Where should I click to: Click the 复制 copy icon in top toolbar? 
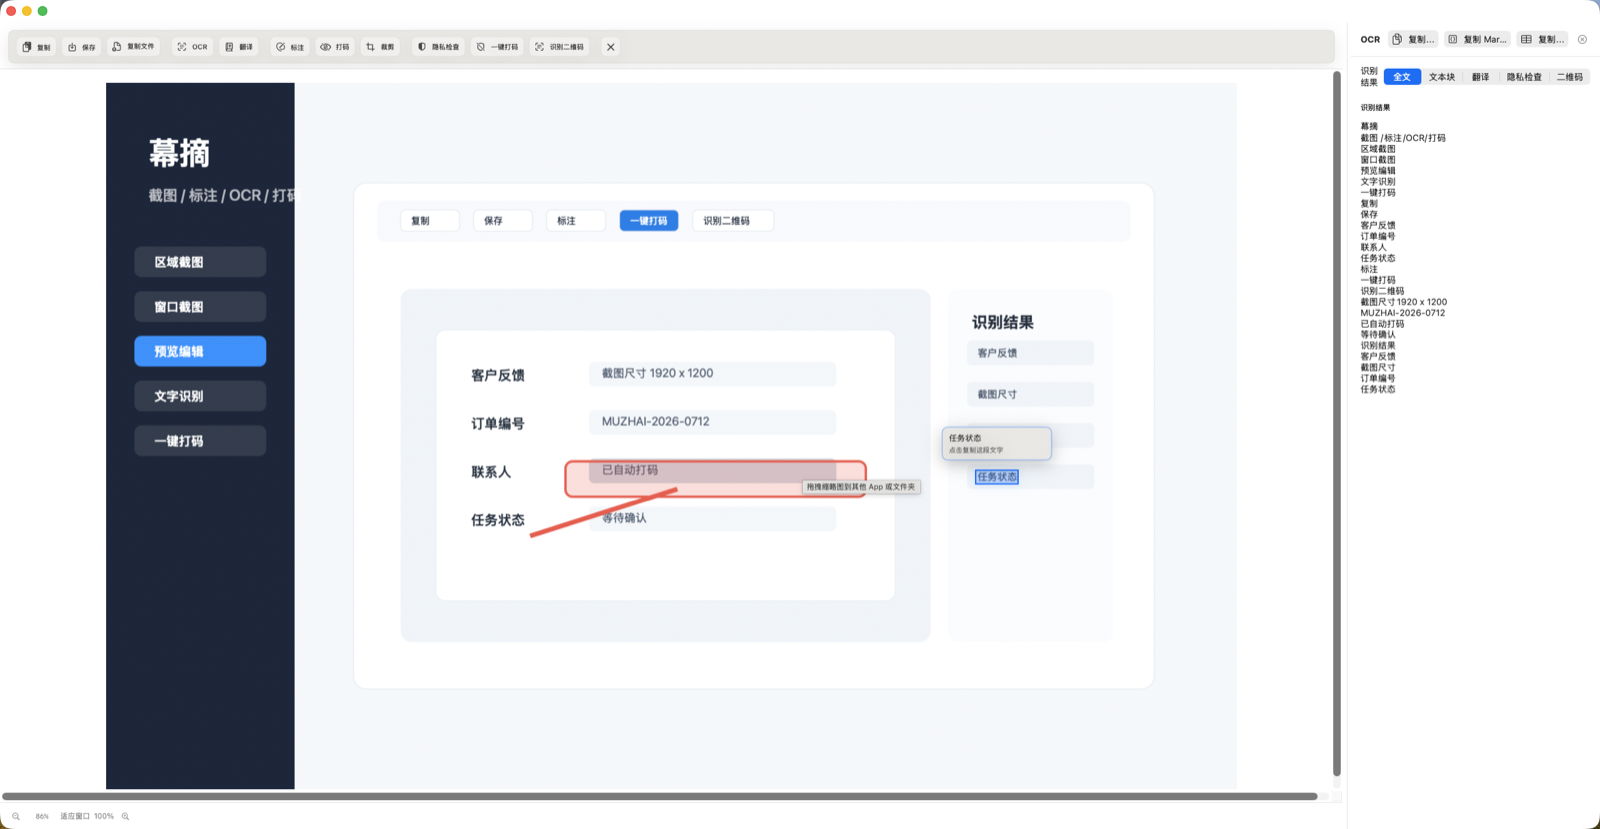(36, 47)
